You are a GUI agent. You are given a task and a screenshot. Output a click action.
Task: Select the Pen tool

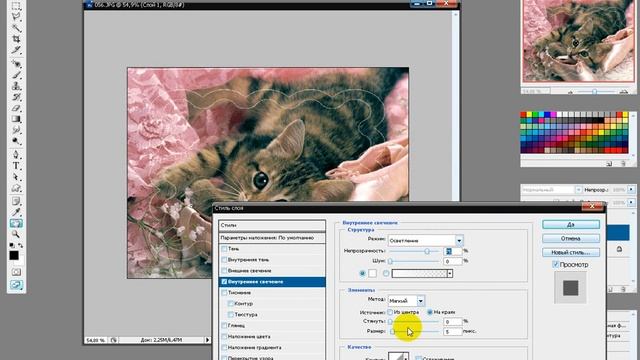[16, 155]
